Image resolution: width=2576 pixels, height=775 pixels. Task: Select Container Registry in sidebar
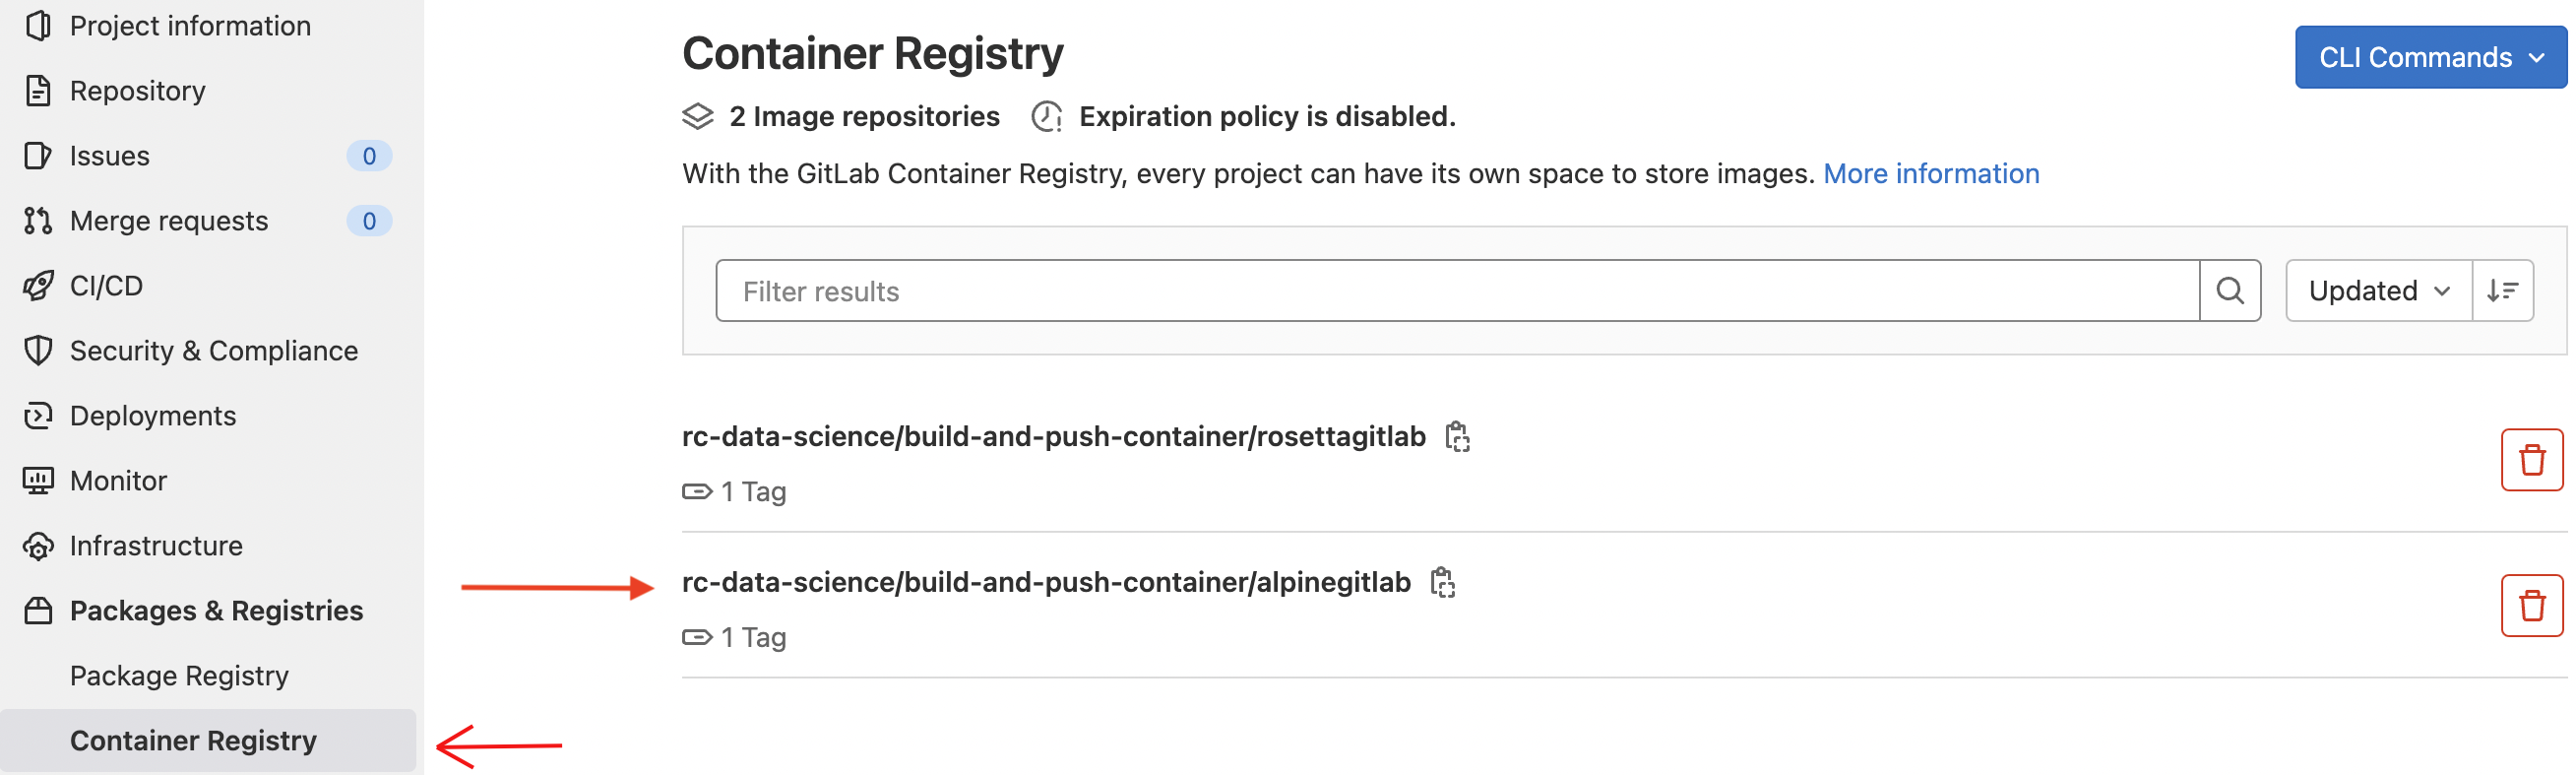click(x=193, y=741)
